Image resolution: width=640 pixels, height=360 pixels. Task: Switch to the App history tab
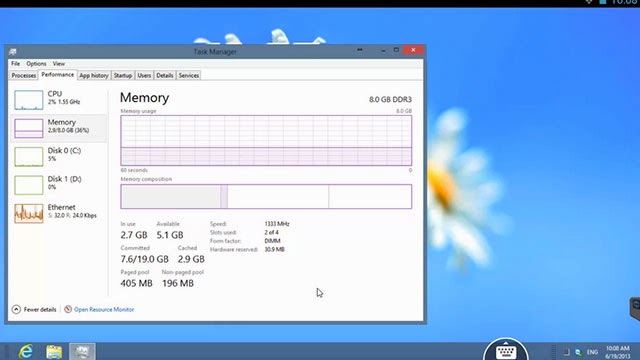point(94,76)
